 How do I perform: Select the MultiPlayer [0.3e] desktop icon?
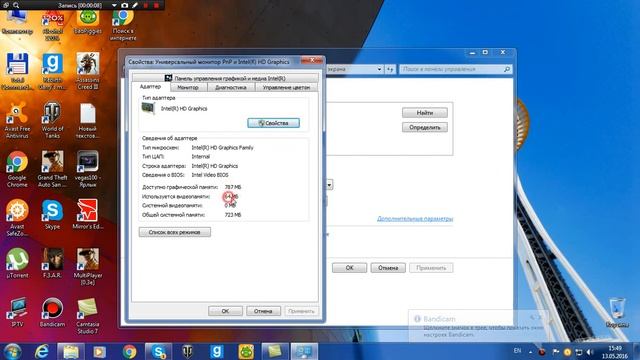(87, 267)
